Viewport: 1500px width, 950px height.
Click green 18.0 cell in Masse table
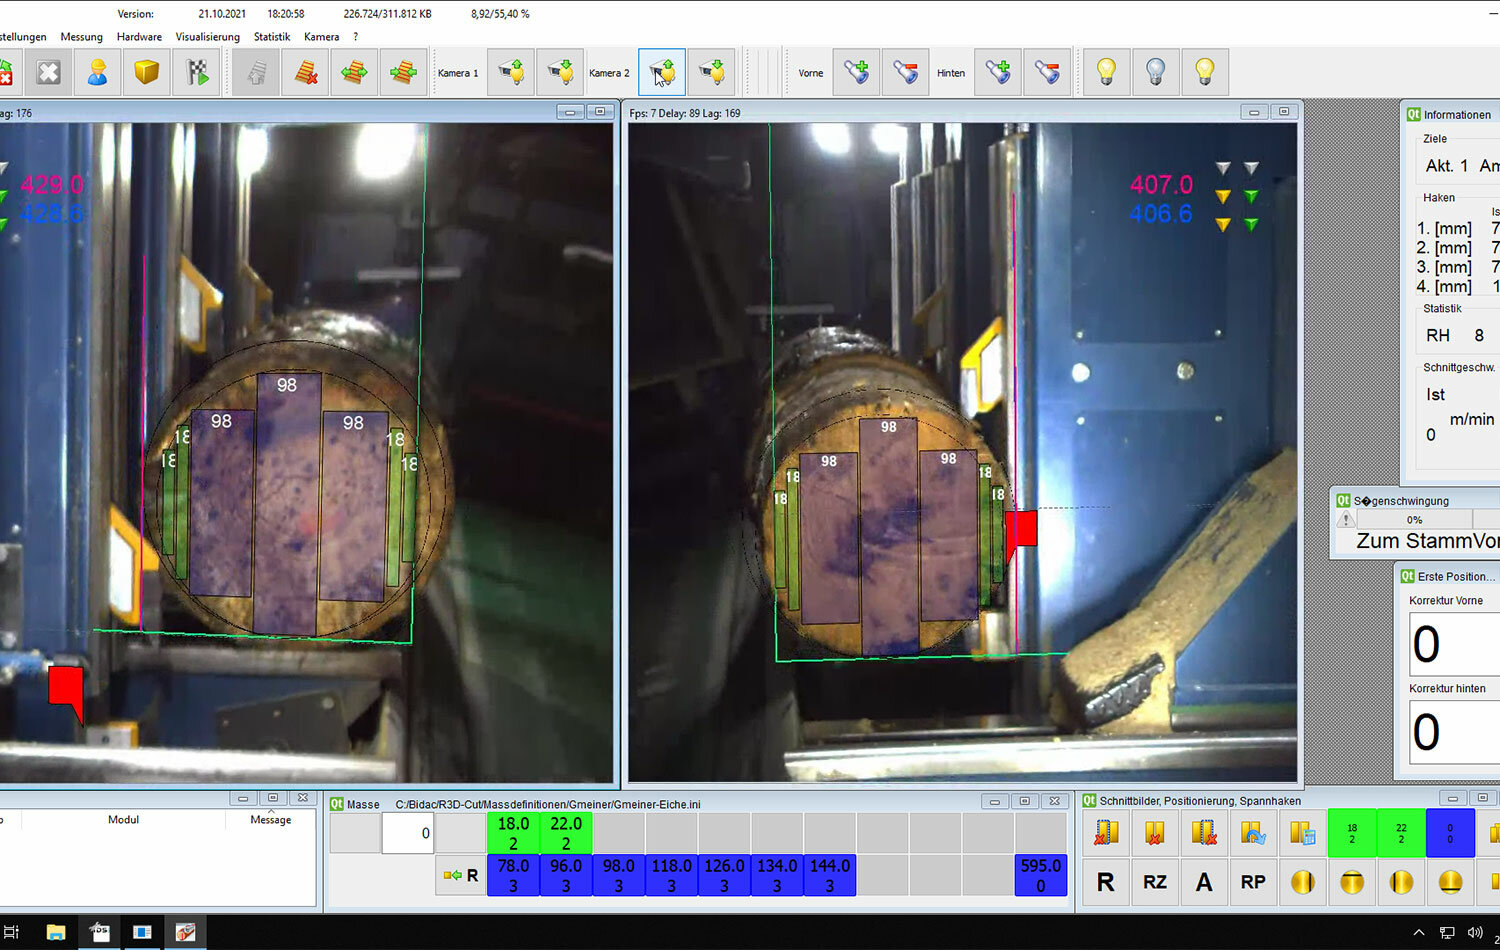(513, 833)
